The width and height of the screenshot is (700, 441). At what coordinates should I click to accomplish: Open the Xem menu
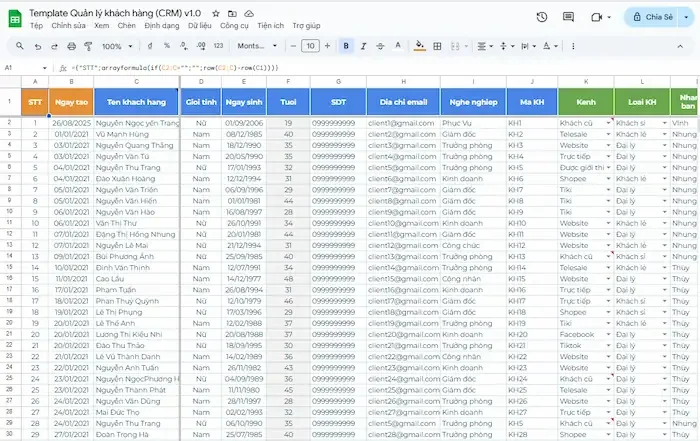[101, 25]
